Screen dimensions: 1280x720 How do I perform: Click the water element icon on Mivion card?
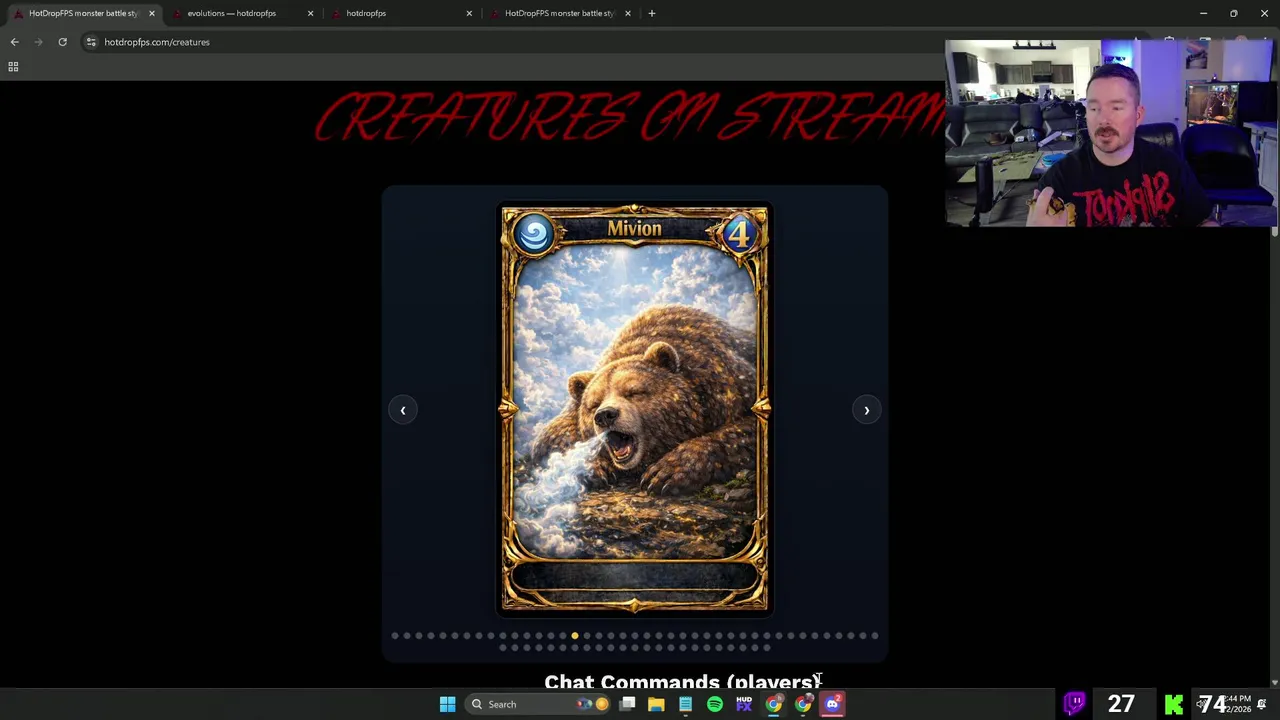coord(534,234)
